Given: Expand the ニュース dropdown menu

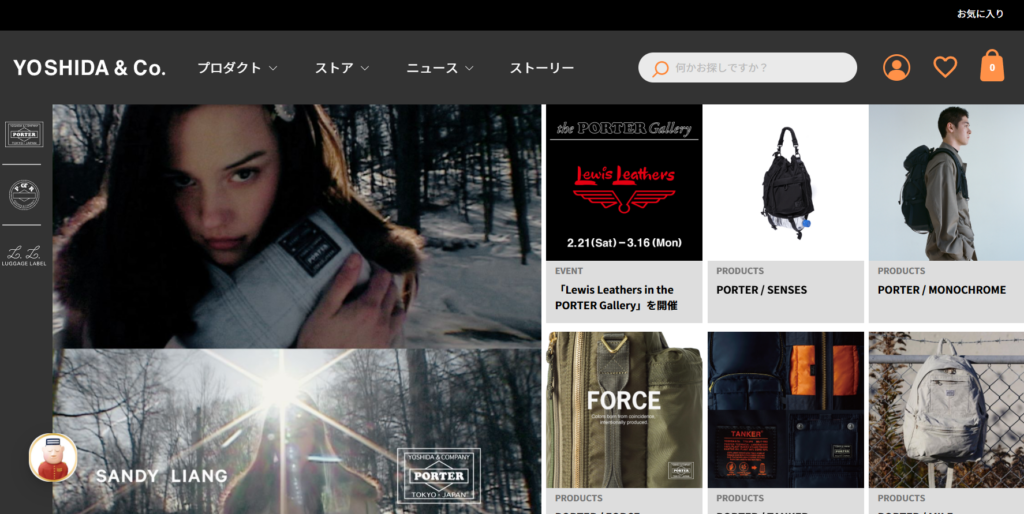Looking at the screenshot, I should click(x=439, y=68).
